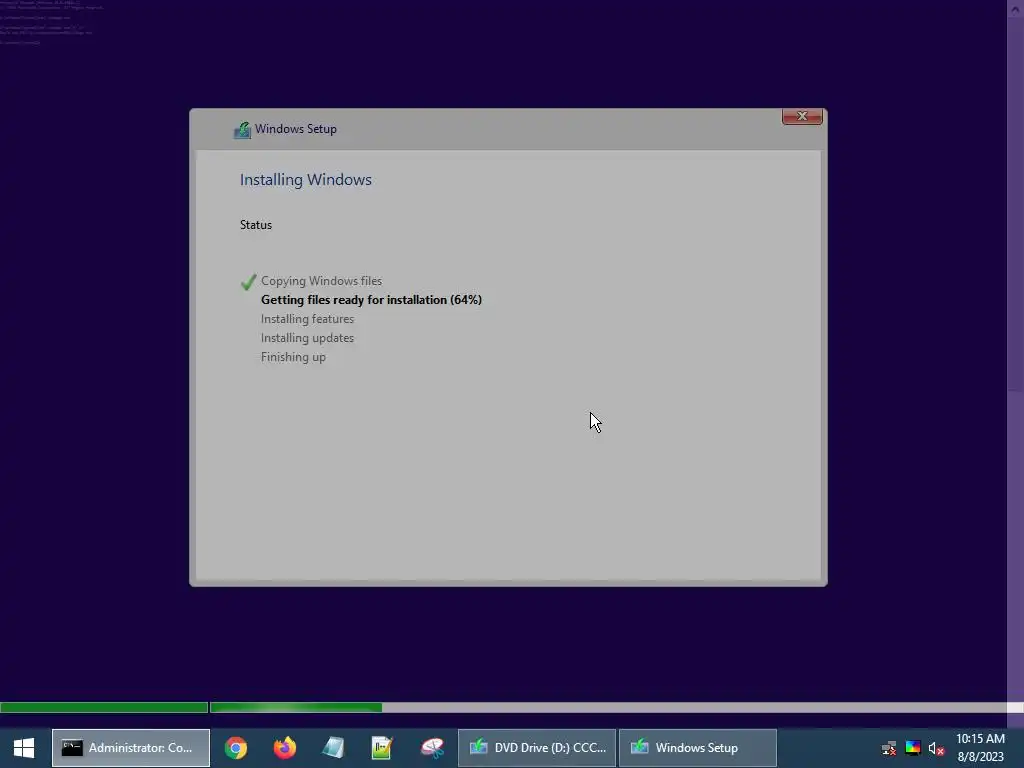This screenshot has height=768, width=1024.
Task: Select the 'Finishing up' status line
Action: (x=293, y=357)
